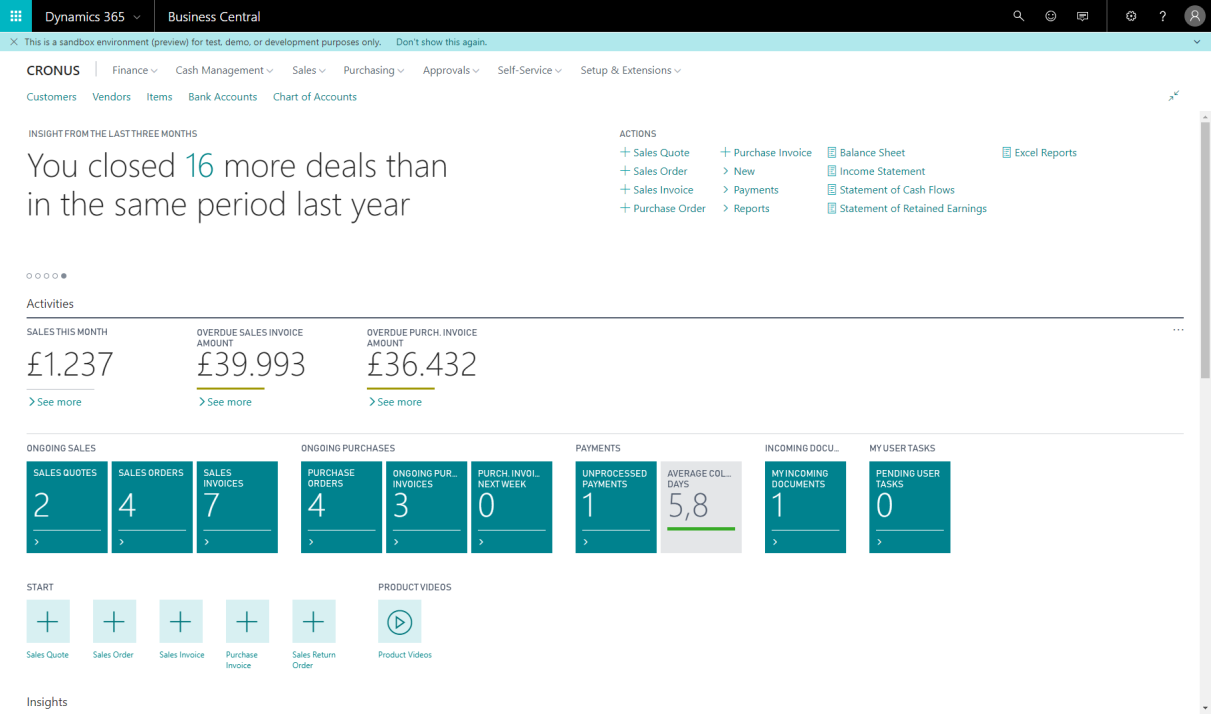Open the Chart of Accounts link
The image size is (1211, 714).
pos(315,97)
